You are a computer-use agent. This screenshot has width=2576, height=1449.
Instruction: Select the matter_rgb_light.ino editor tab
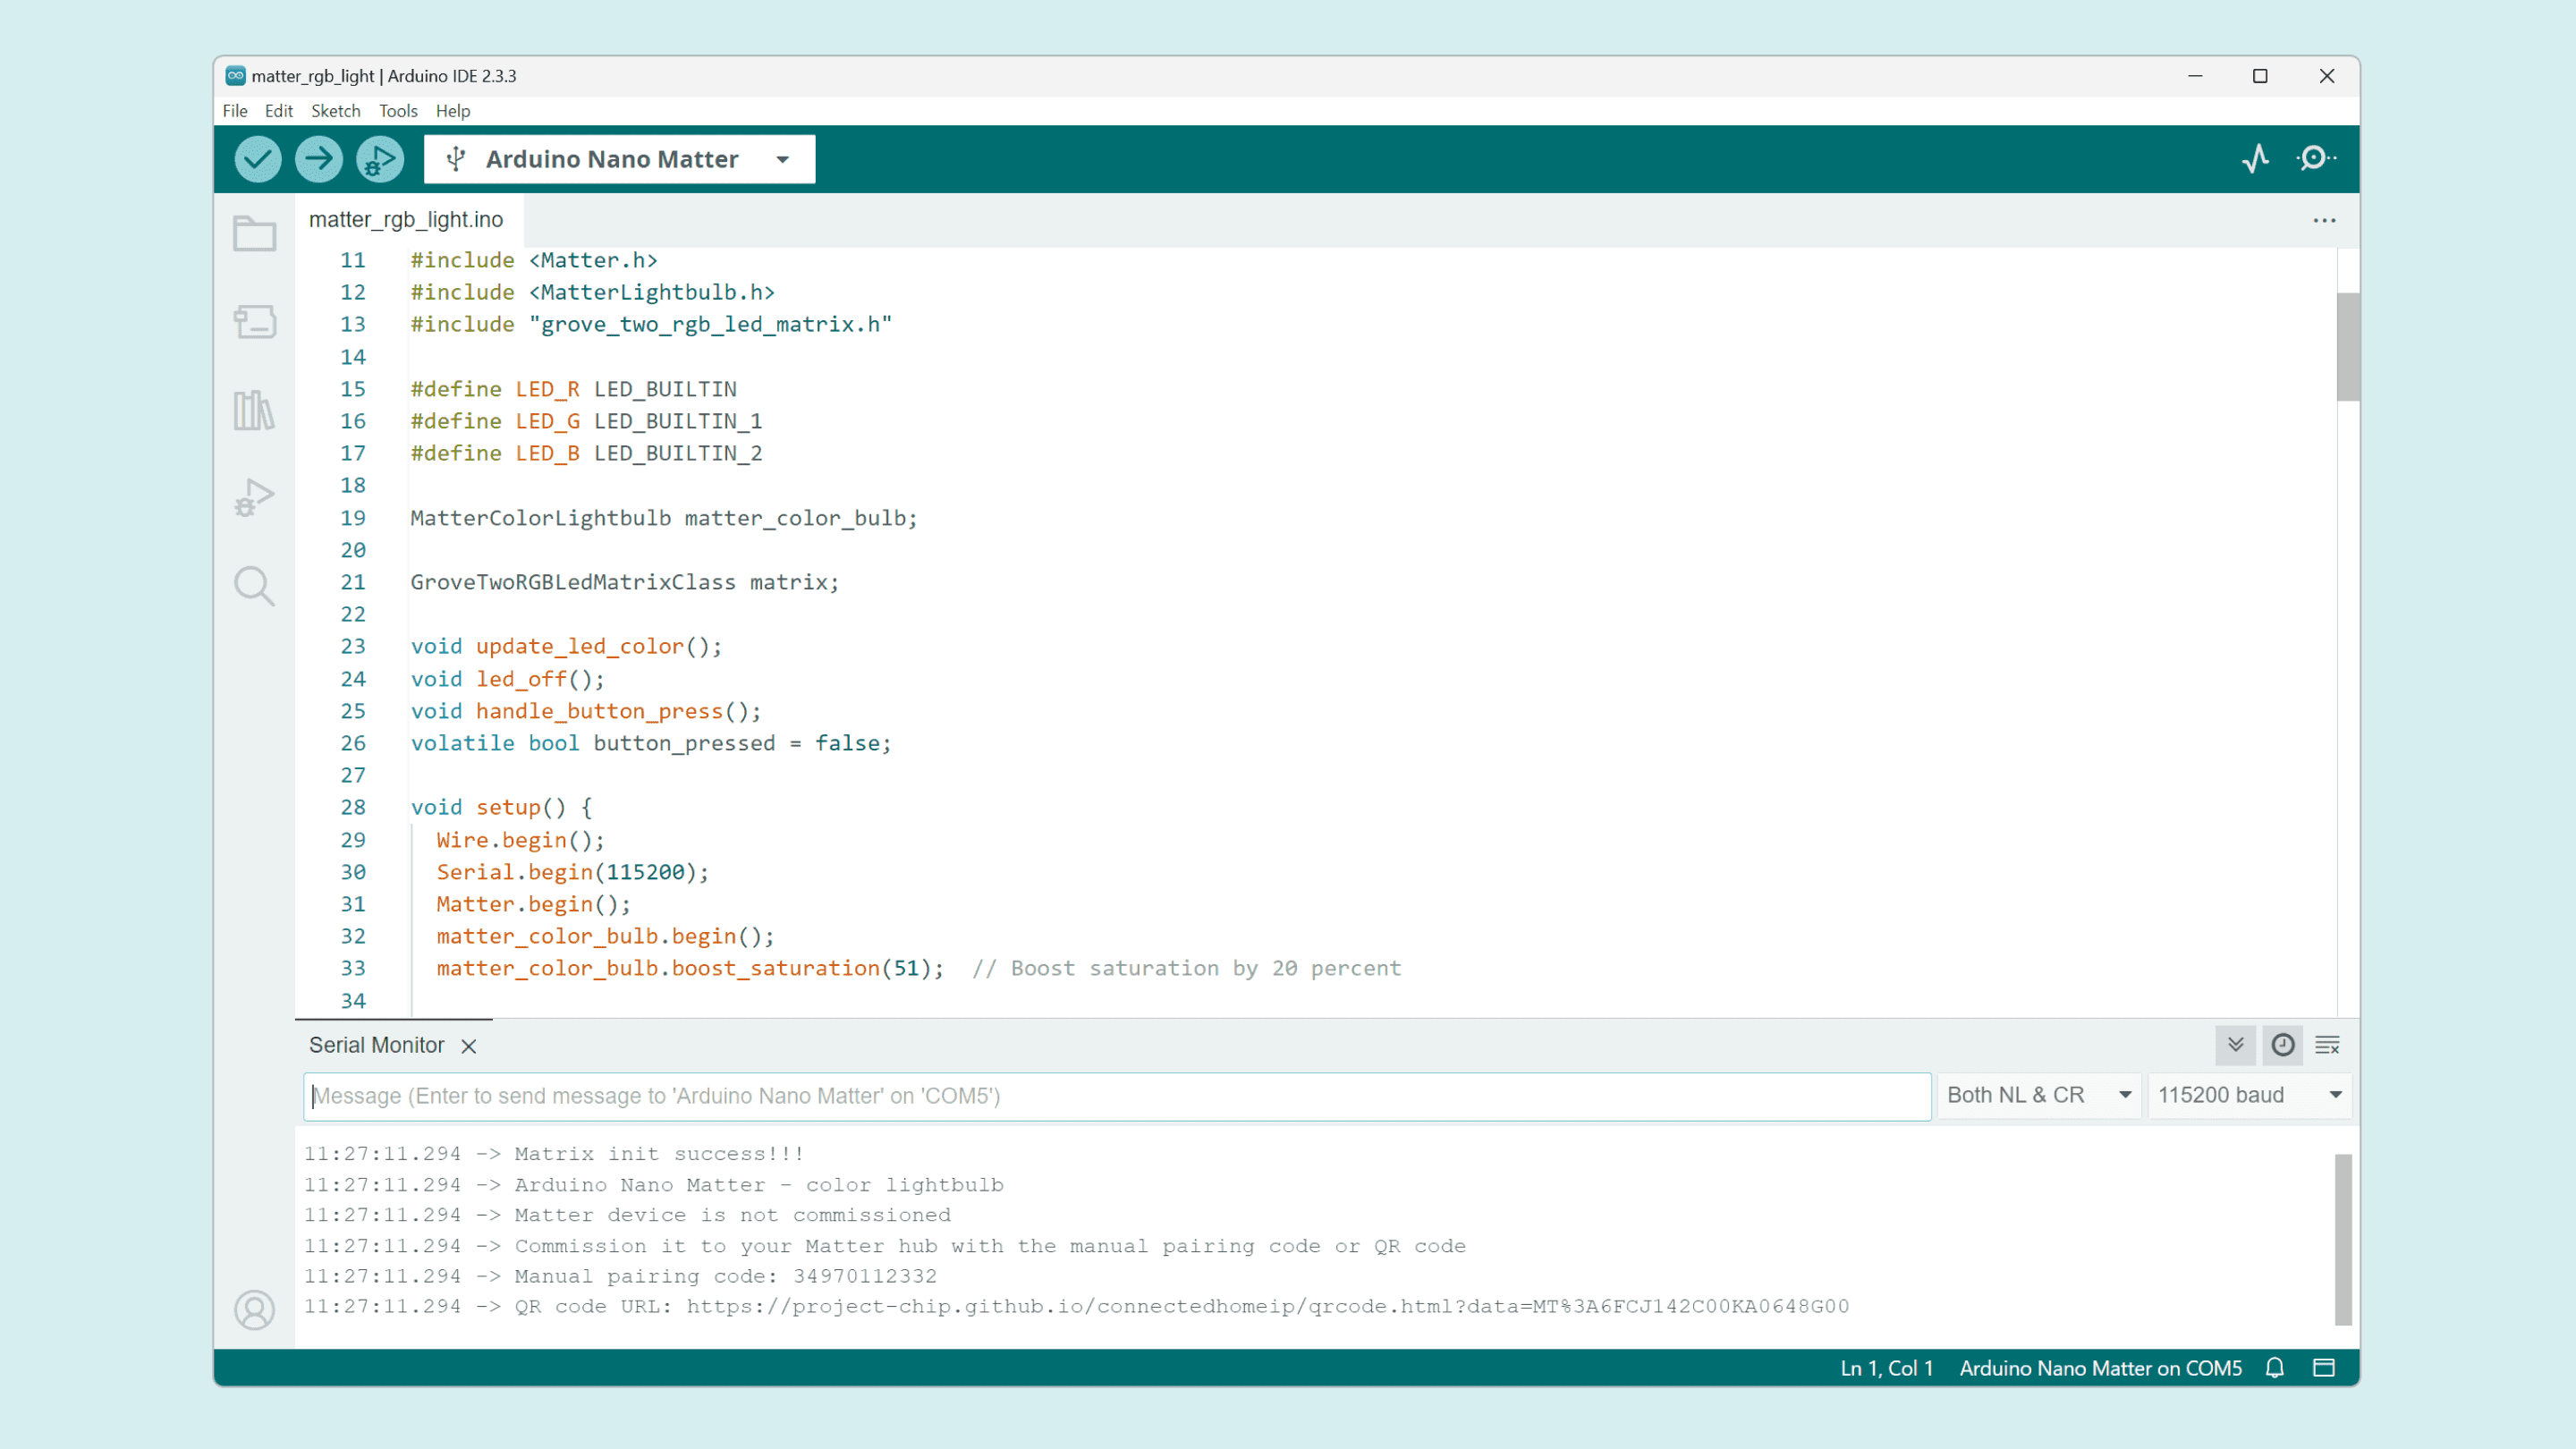tap(406, 220)
